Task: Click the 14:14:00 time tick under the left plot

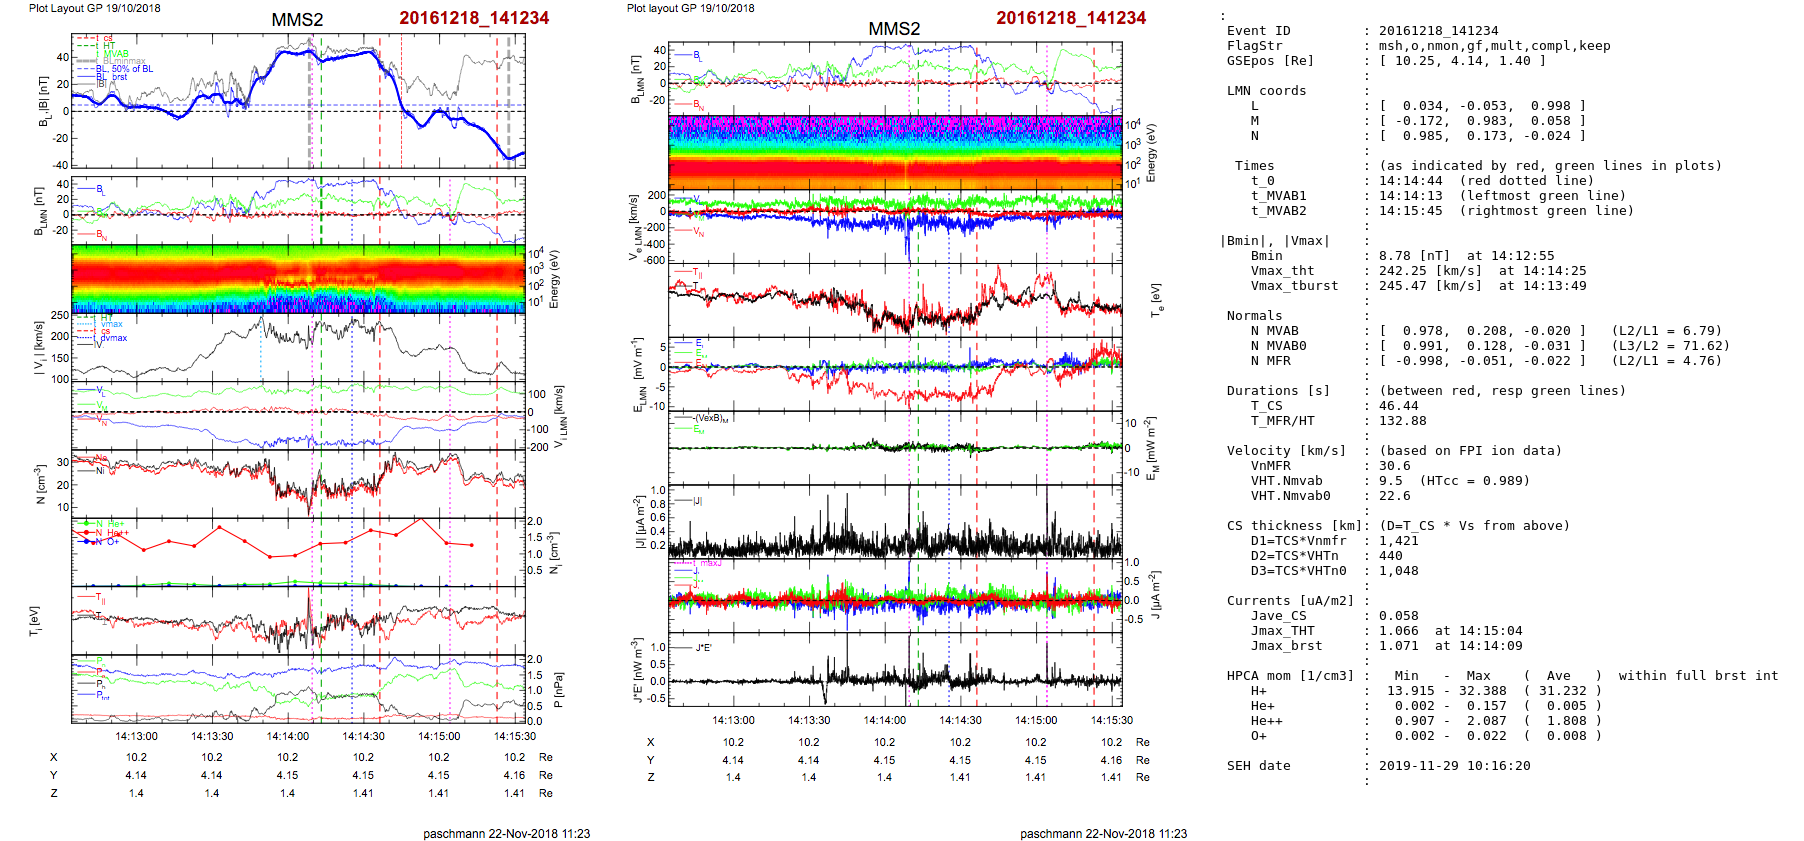Action: pyautogui.click(x=288, y=737)
